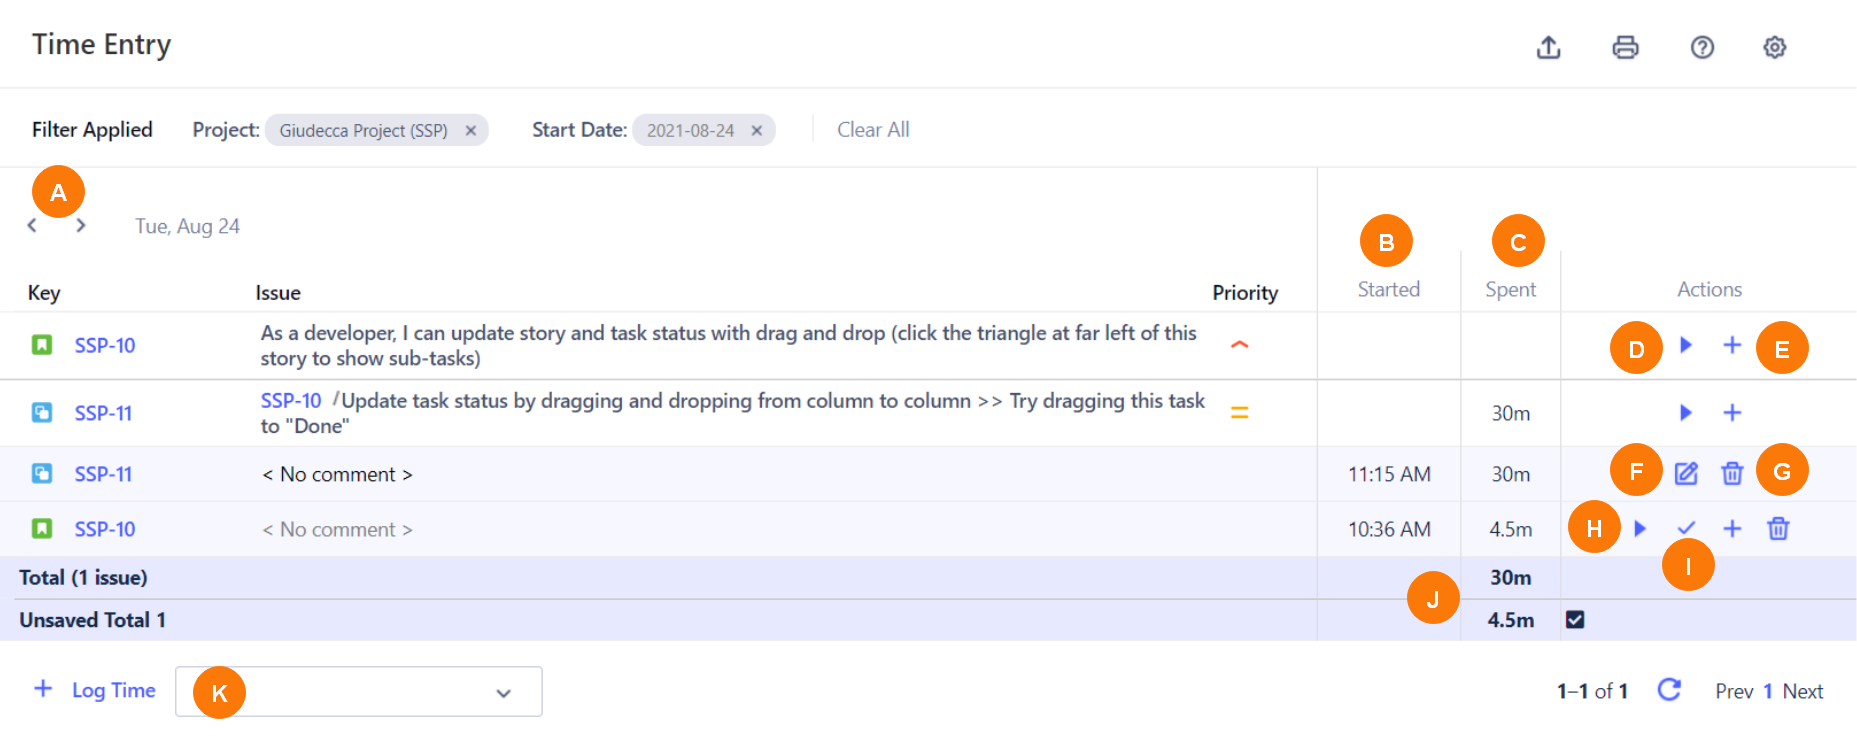The image size is (1857, 749).
Task: Toggle the Unsaved Total checkbox
Action: coord(1575,620)
